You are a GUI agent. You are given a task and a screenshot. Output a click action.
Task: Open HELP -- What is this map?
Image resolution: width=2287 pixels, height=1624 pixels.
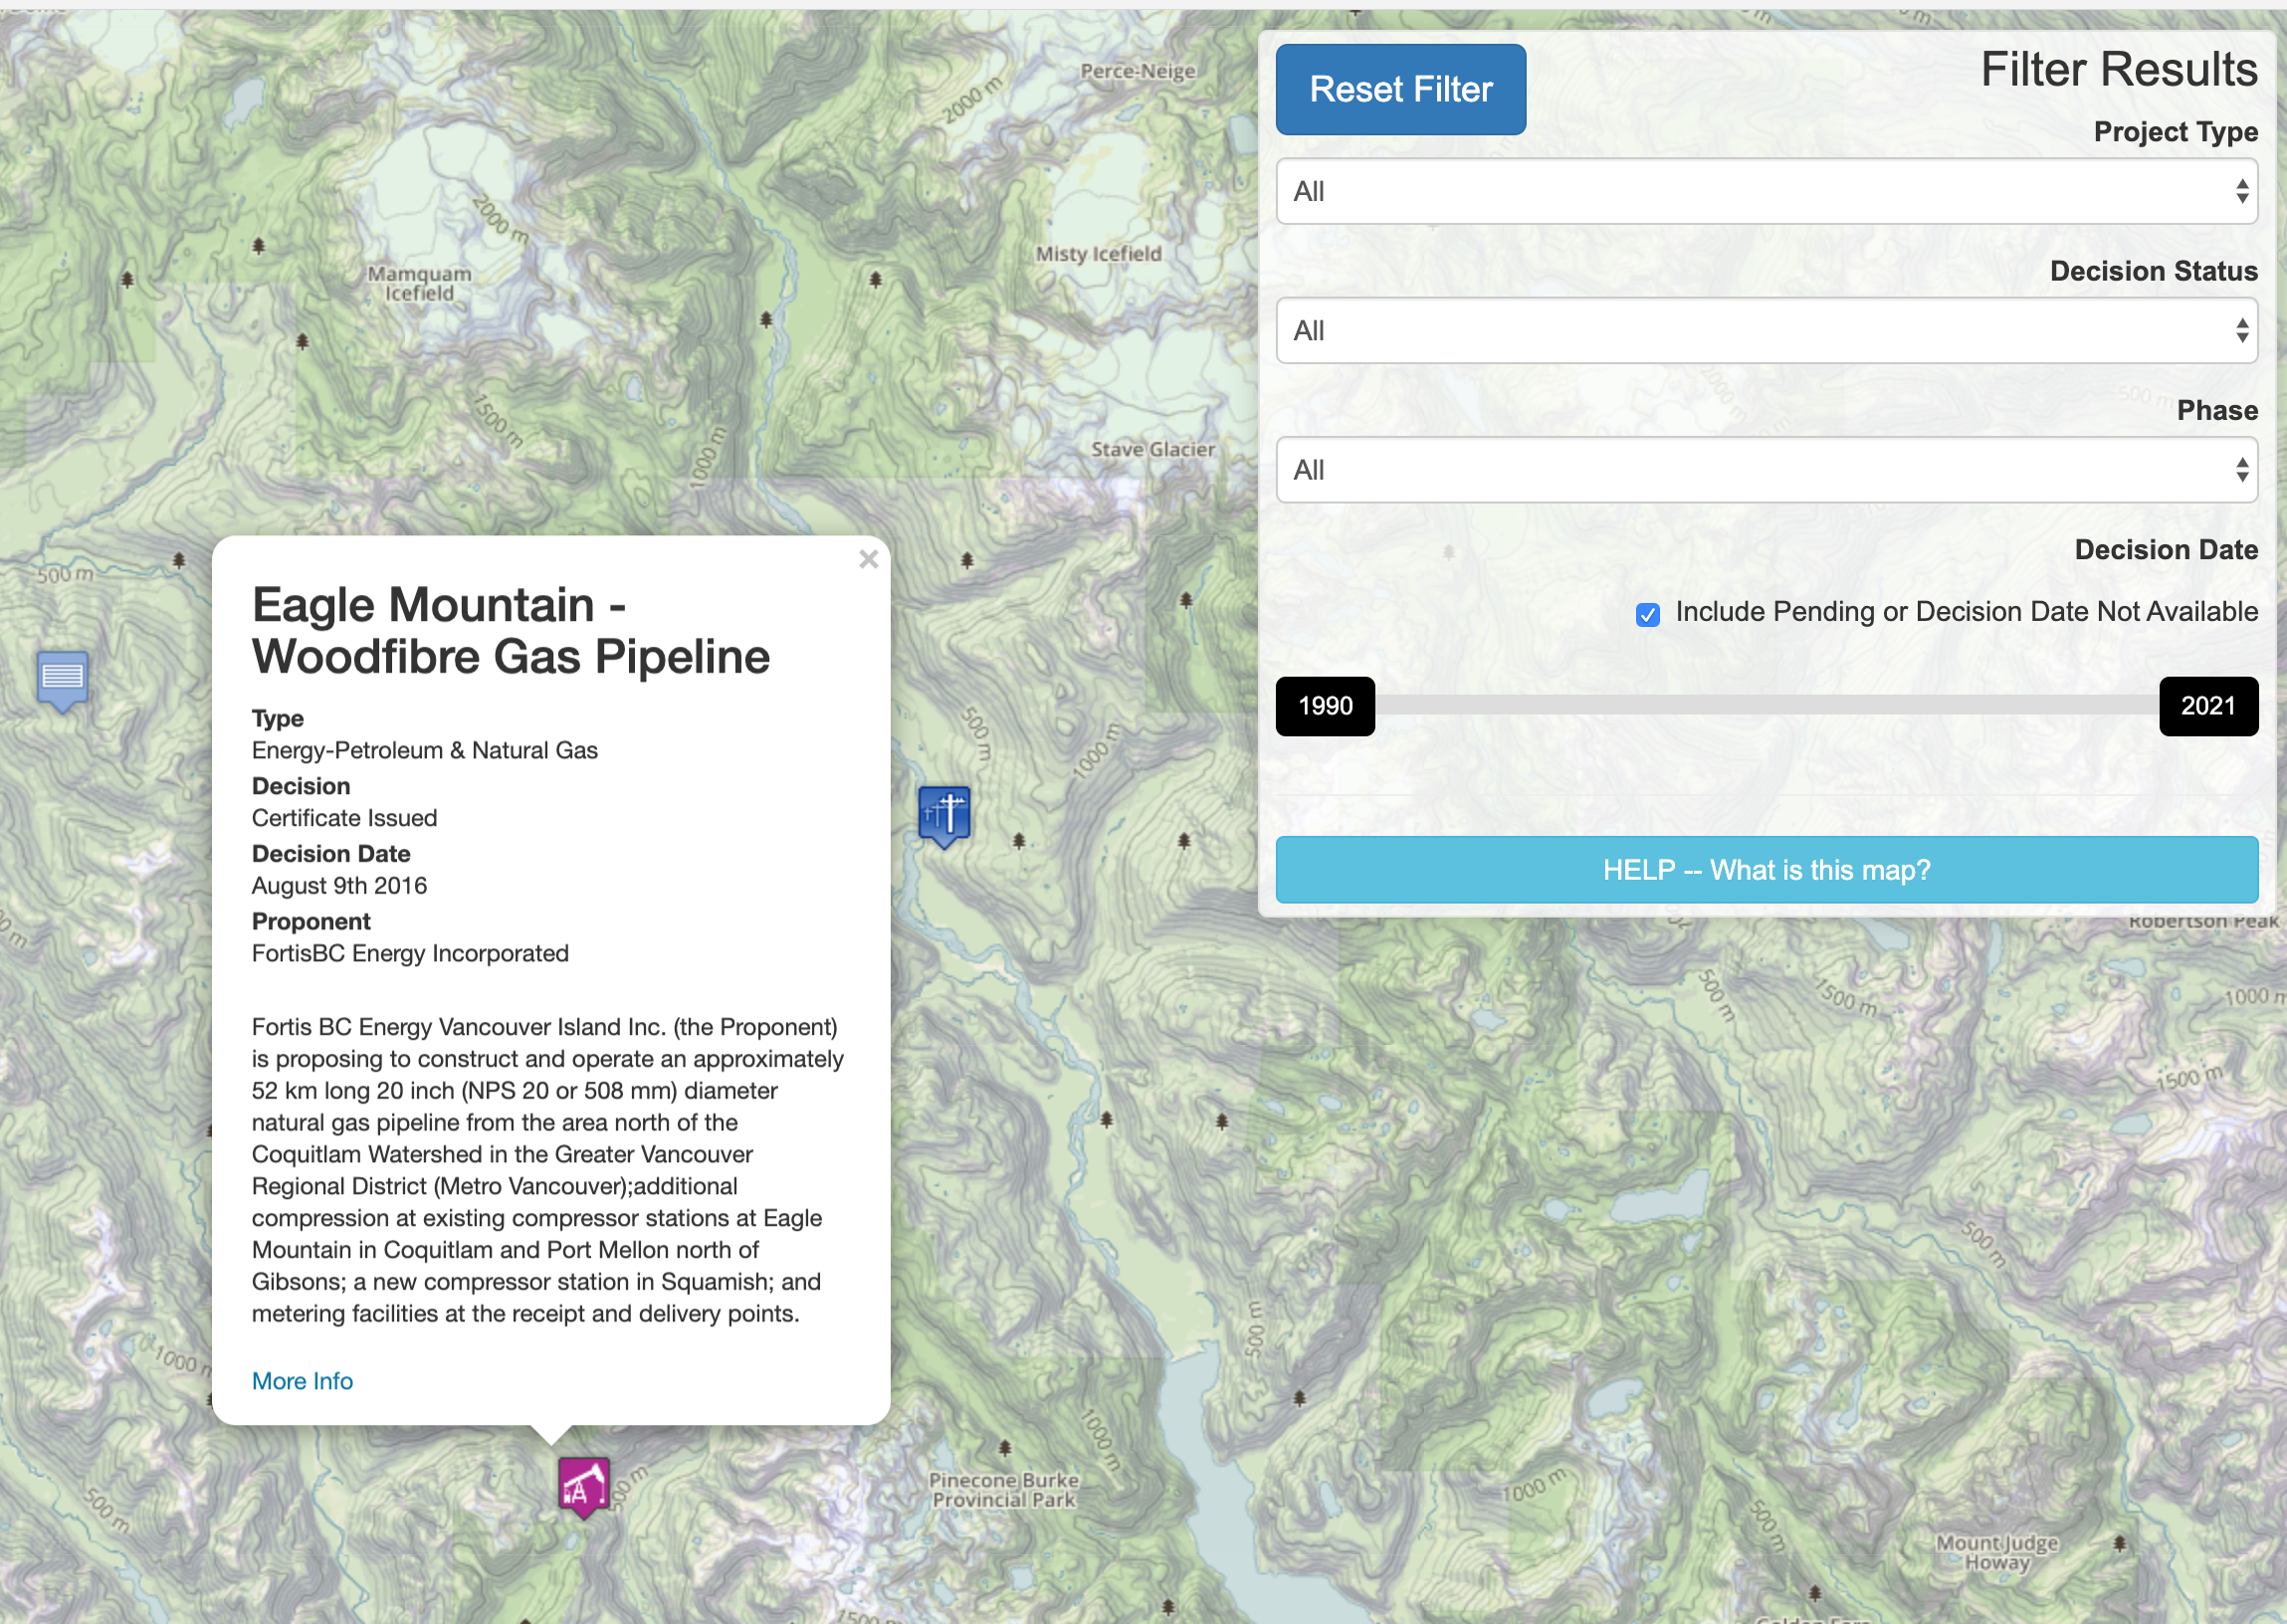coord(1766,870)
